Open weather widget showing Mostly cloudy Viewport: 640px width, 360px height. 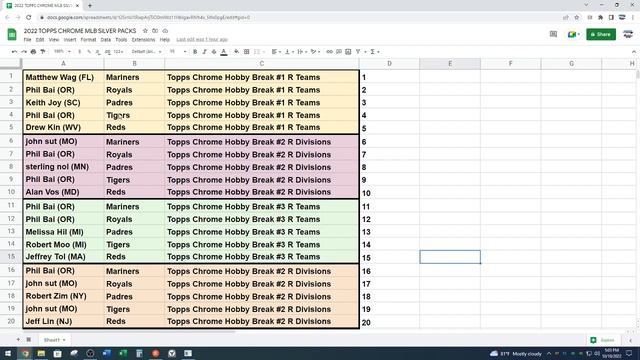[x=516, y=353]
